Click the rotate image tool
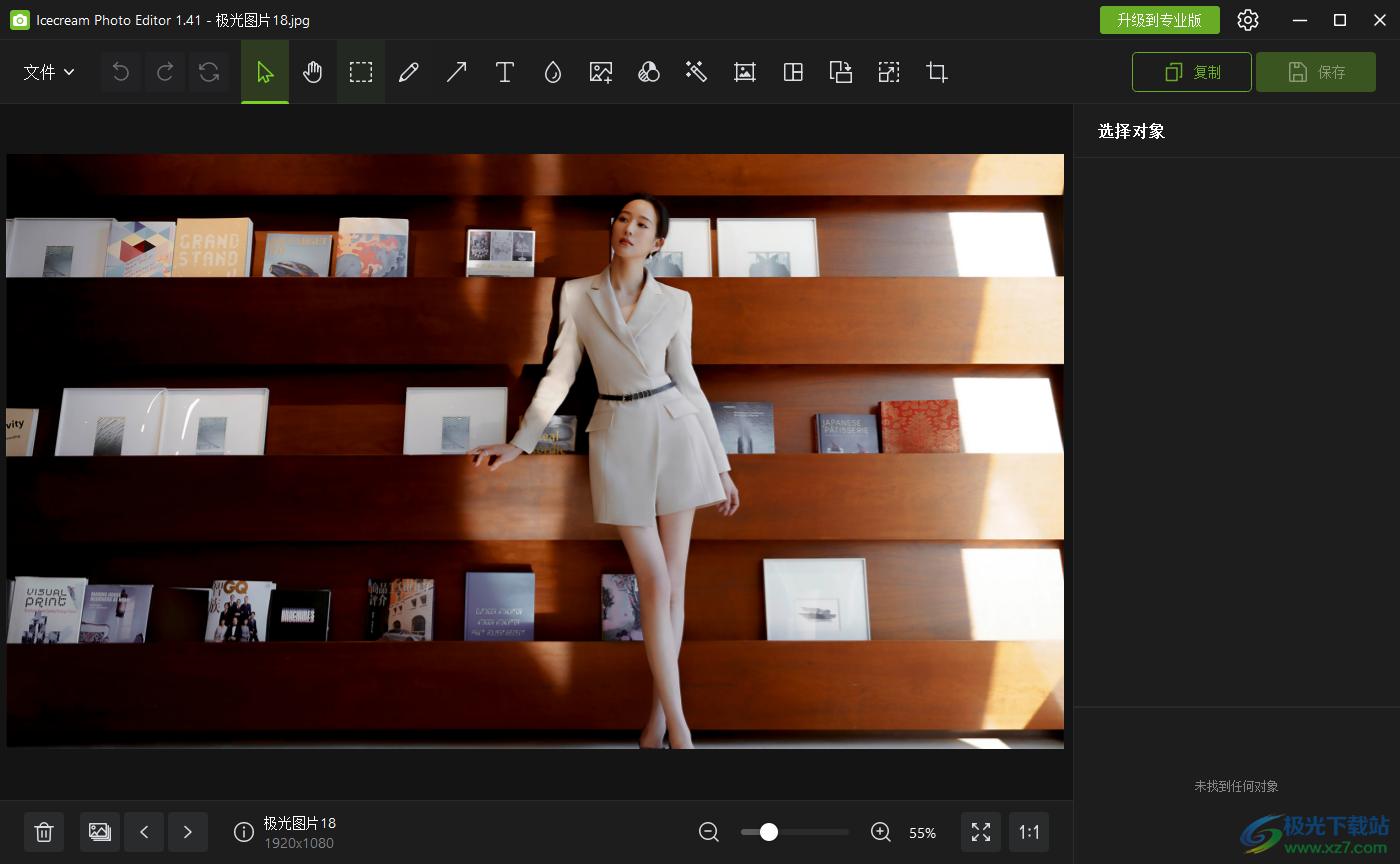 (x=841, y=72)
